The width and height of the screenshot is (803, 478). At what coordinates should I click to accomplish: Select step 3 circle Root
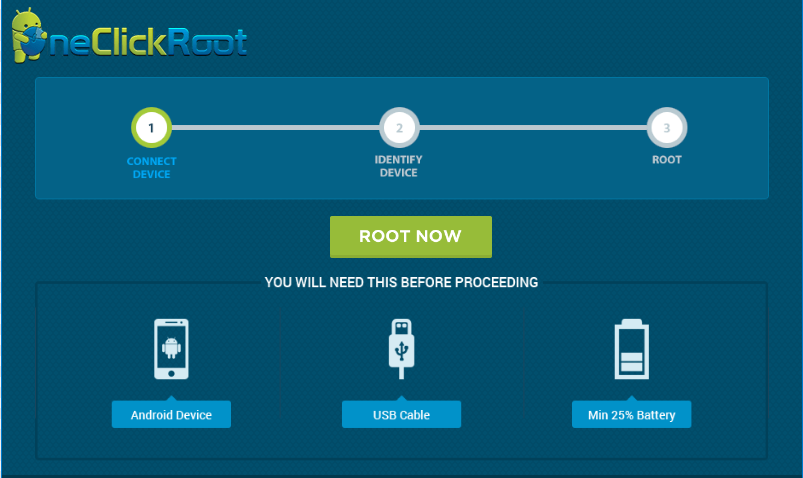point(667,128)
